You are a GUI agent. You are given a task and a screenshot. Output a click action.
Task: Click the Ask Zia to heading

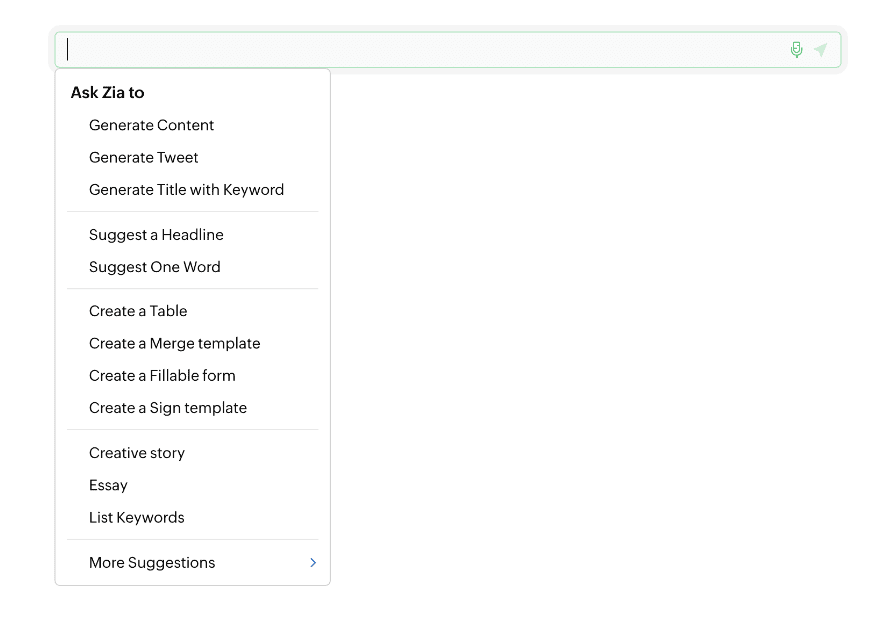(x=107, y=93)
